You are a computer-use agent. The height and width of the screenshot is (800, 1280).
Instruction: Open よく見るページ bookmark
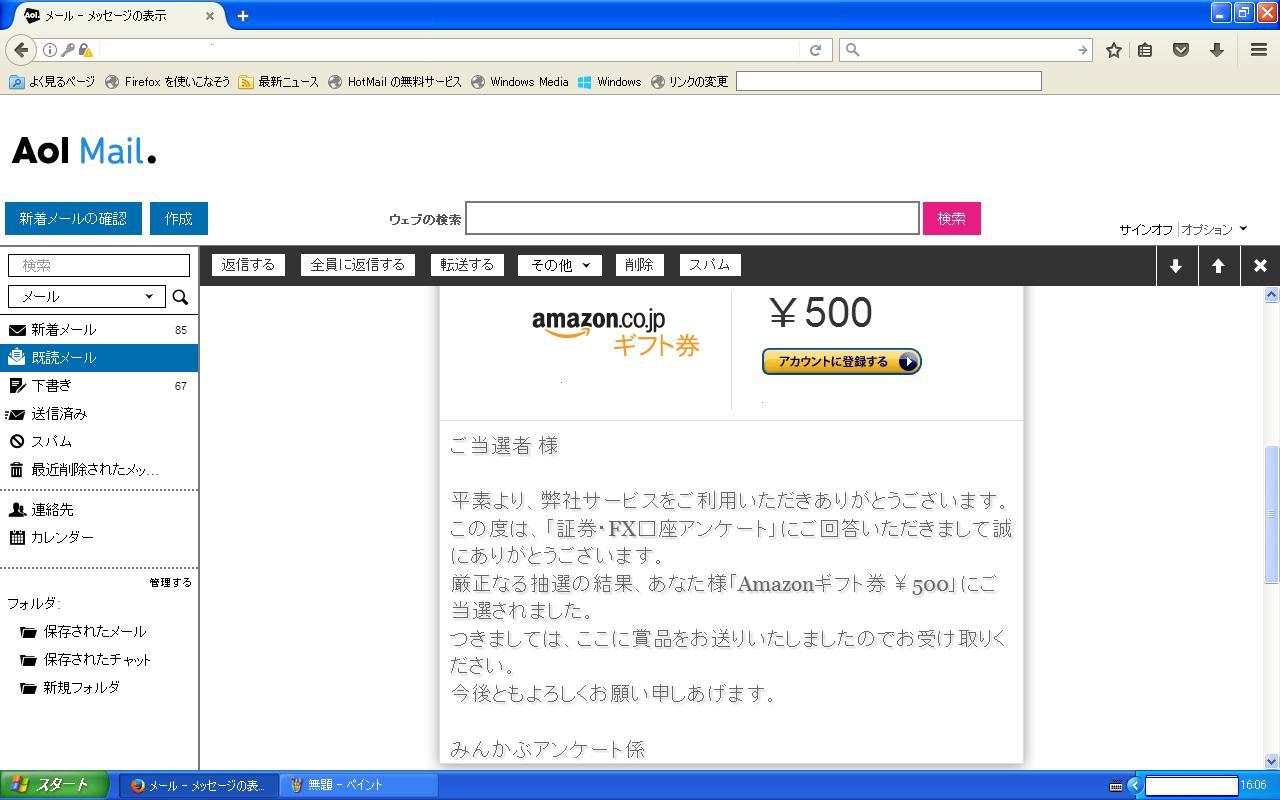click(x=52, y=82)
